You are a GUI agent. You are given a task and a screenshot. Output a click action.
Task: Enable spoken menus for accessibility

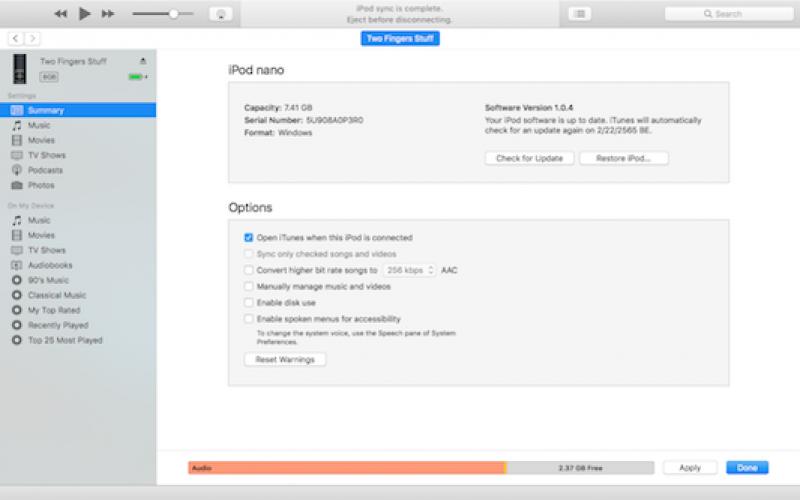click(248, 319)
